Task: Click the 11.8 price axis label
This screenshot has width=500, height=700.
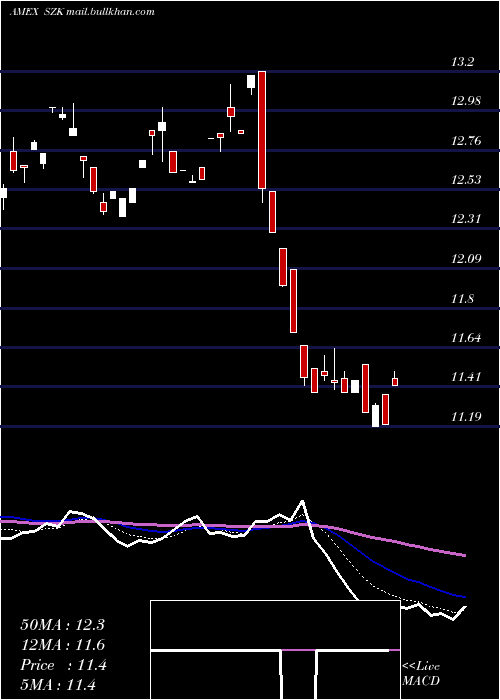Action: click(462, 299)
